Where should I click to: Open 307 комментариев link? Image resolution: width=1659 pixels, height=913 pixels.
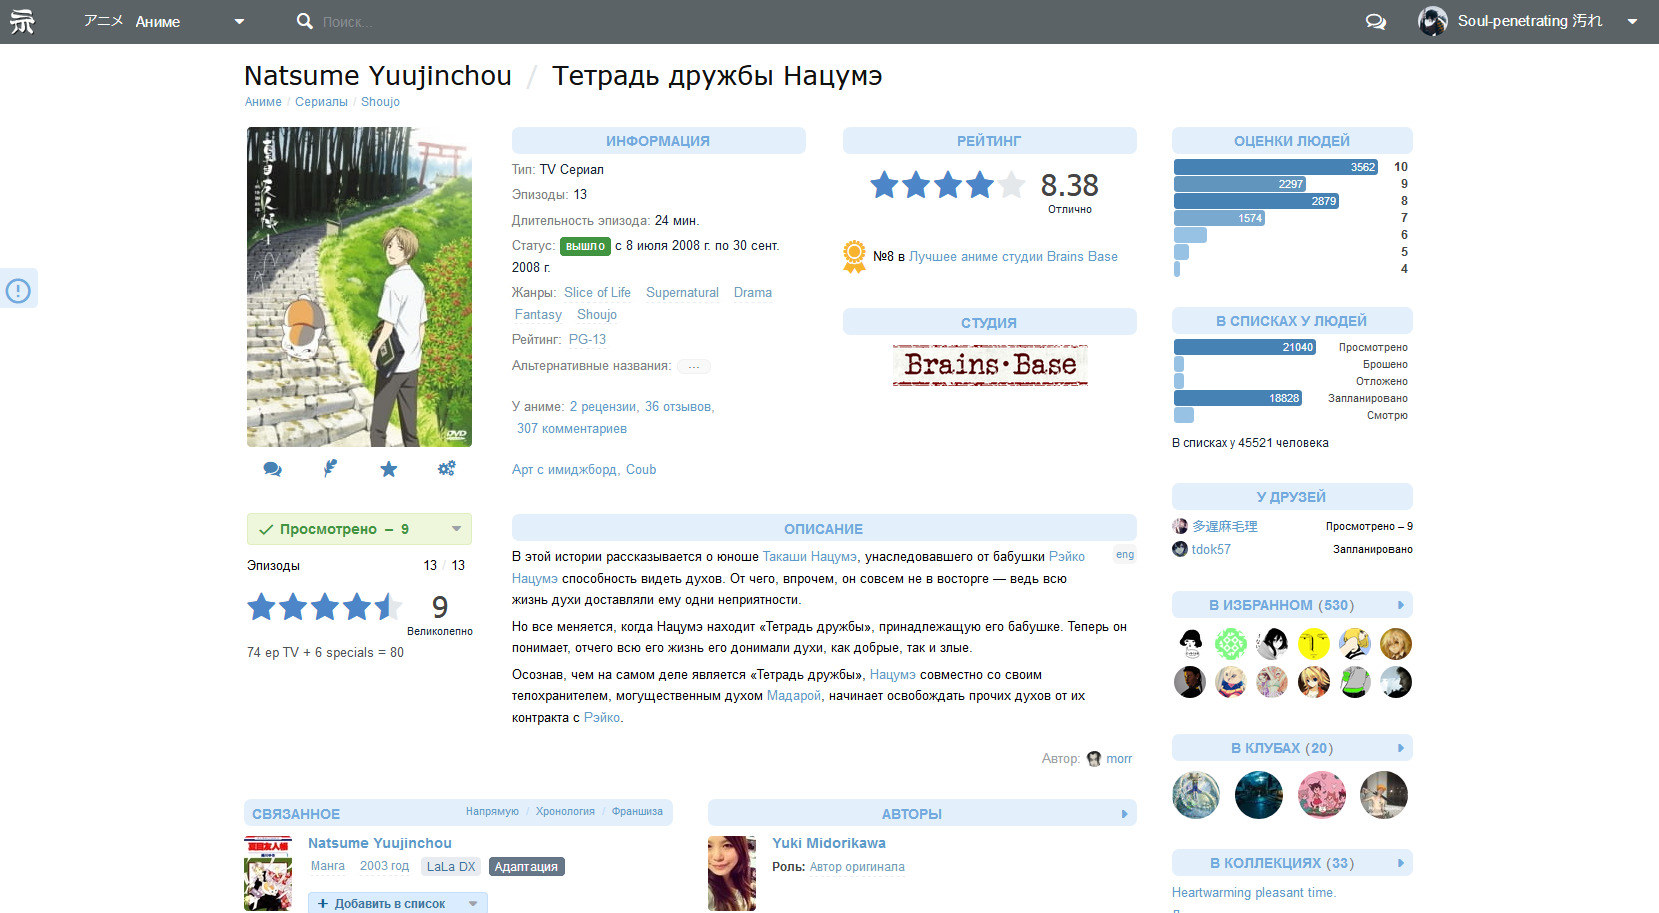(x=572, y=429)
